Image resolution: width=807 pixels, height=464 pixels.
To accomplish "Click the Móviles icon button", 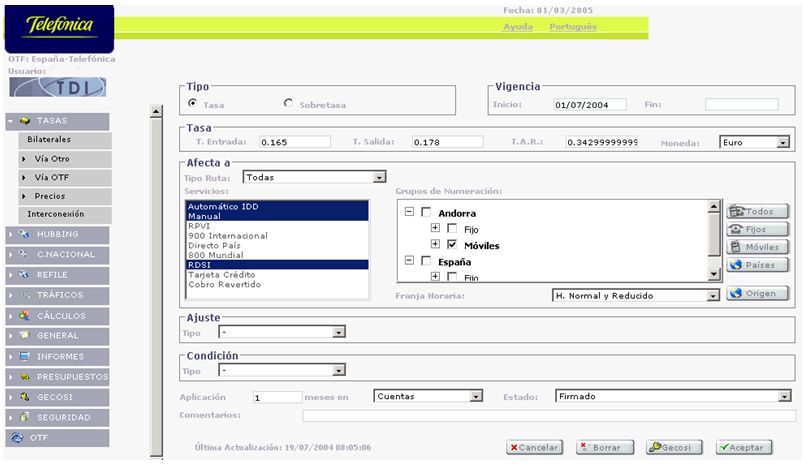I will click(x=757, y=247).
